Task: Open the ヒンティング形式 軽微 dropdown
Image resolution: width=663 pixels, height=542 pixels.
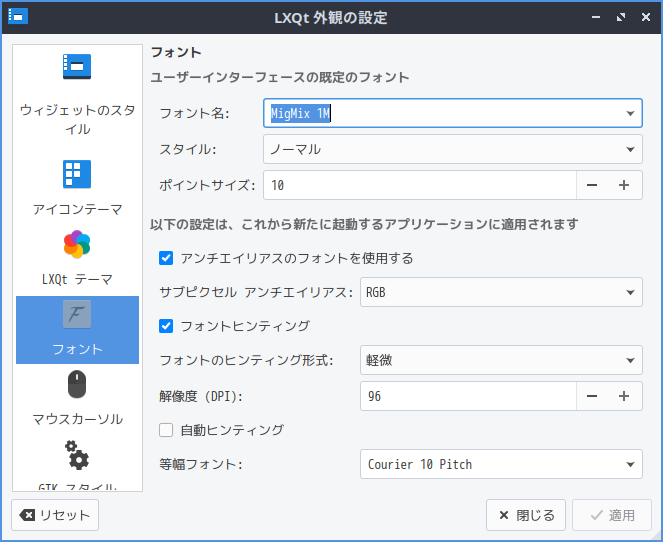Action: tap(501, 360)
